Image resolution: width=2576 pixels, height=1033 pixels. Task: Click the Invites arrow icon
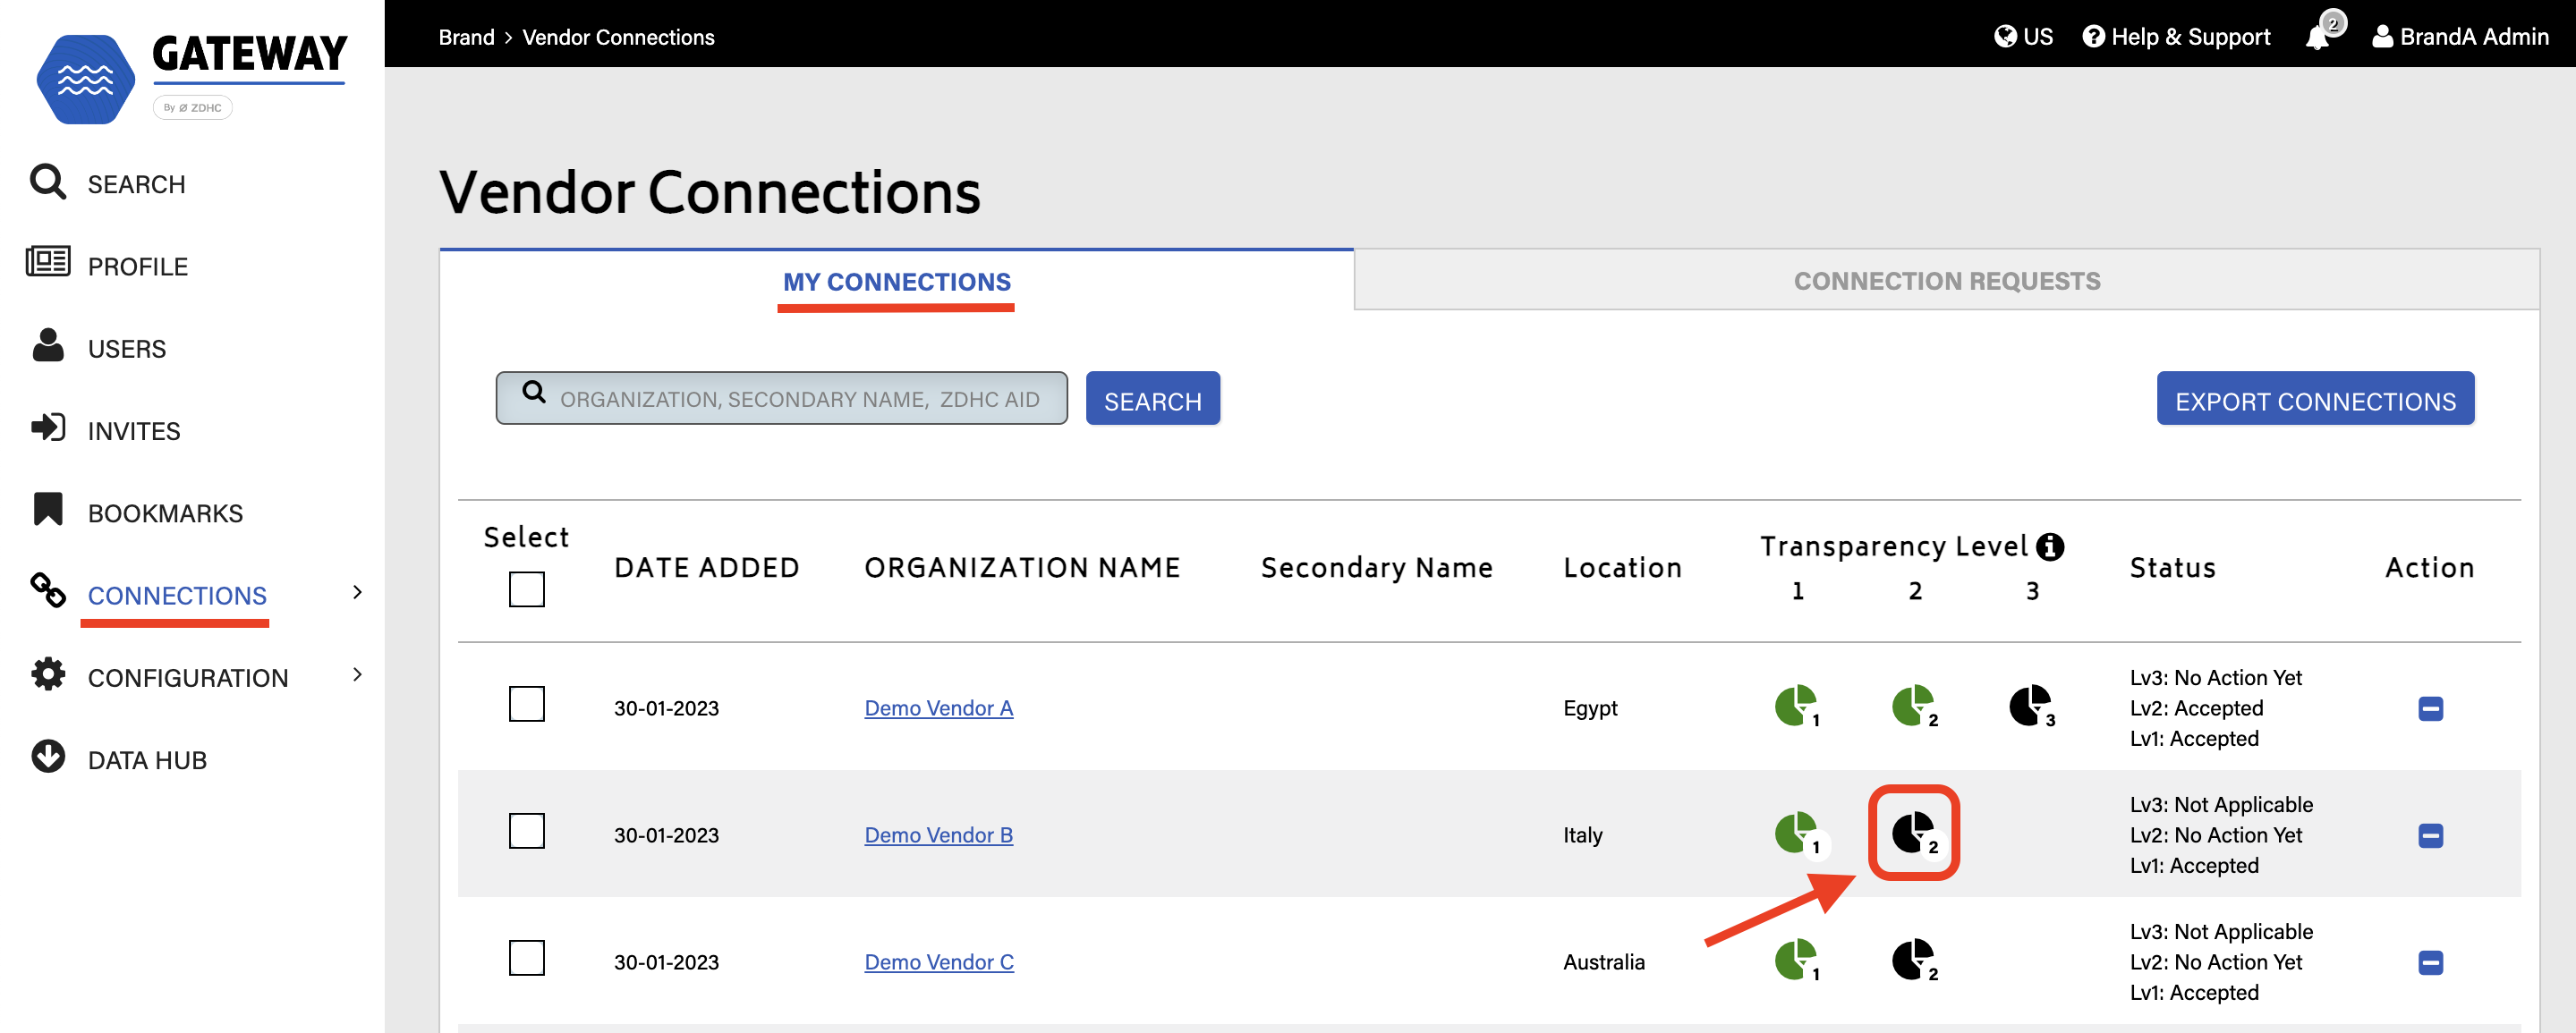[x=47, y=427]
